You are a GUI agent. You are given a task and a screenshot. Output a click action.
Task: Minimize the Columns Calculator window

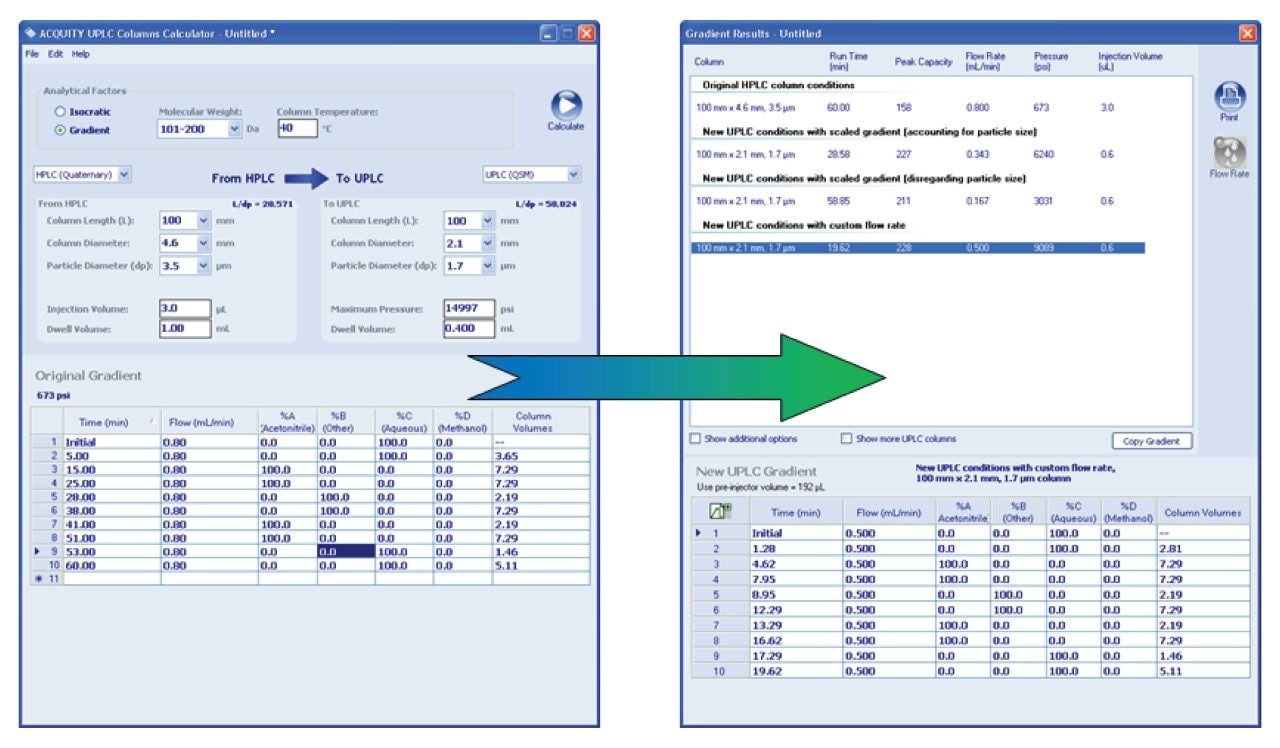(x=549, y=33)
